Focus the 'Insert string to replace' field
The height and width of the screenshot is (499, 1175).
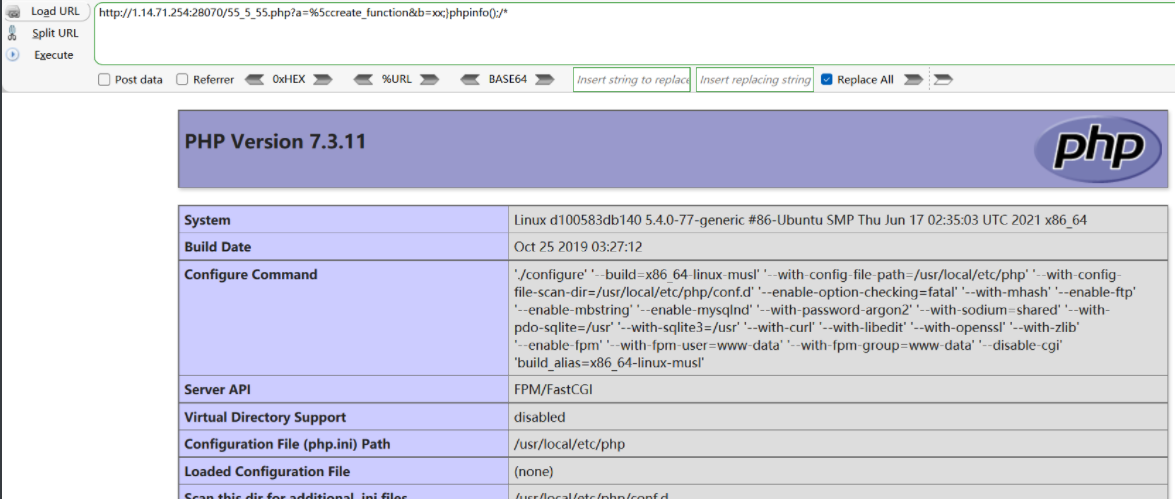(632, 79)
